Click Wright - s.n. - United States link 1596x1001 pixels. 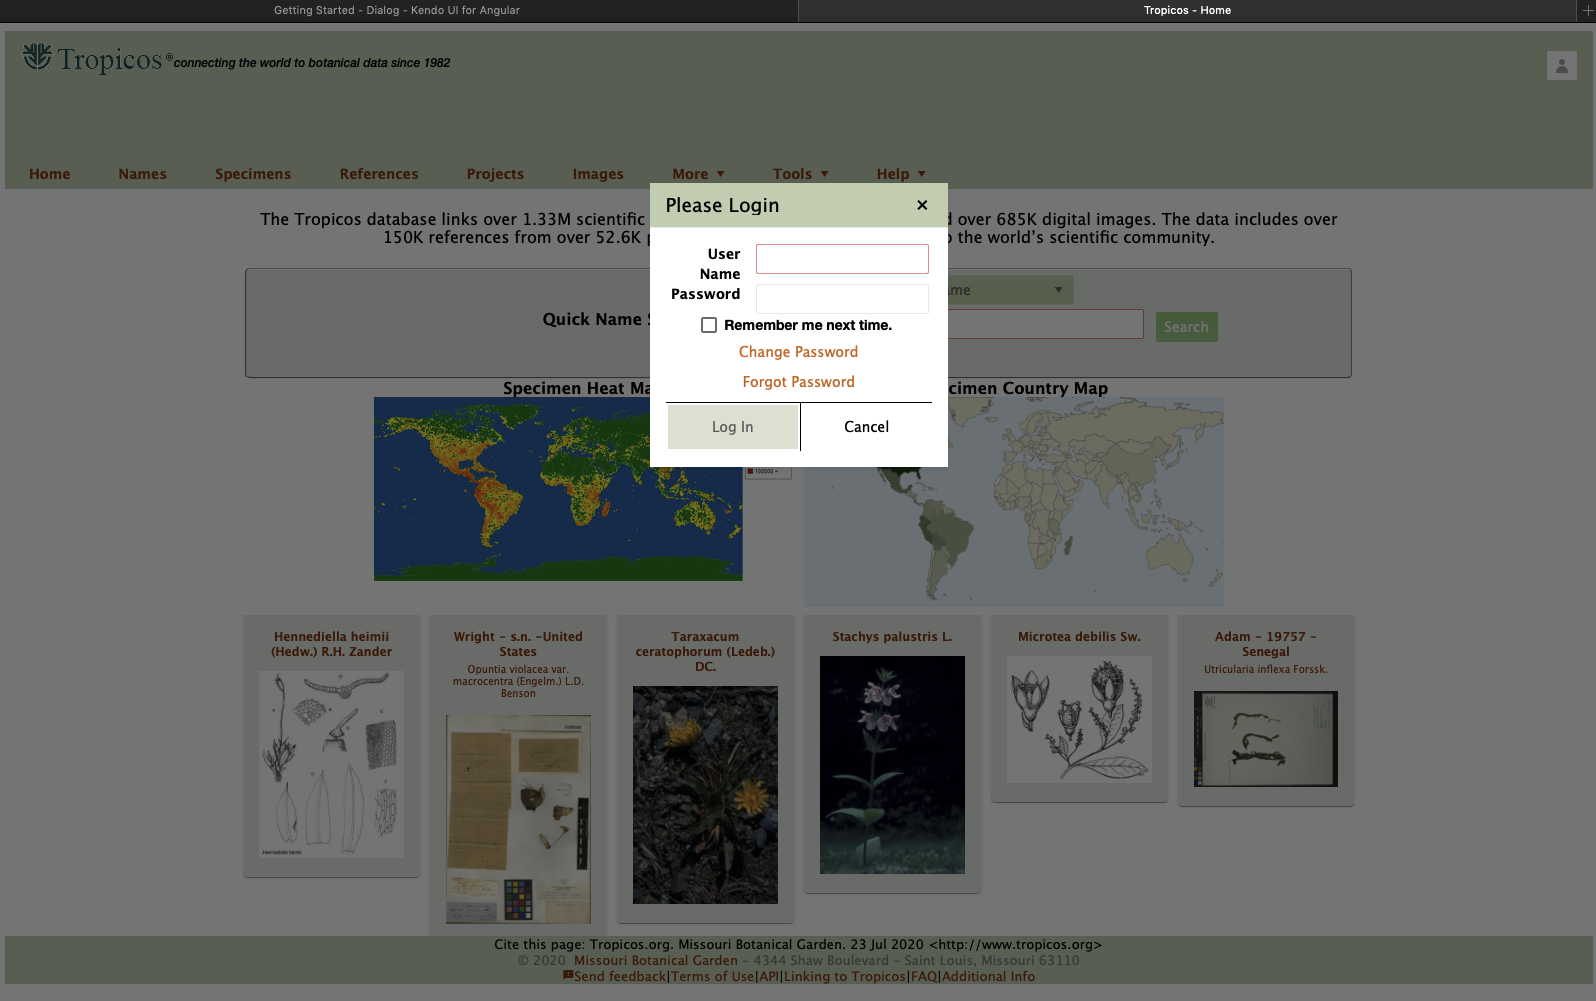pyautogui.click(x=518, y=644)
